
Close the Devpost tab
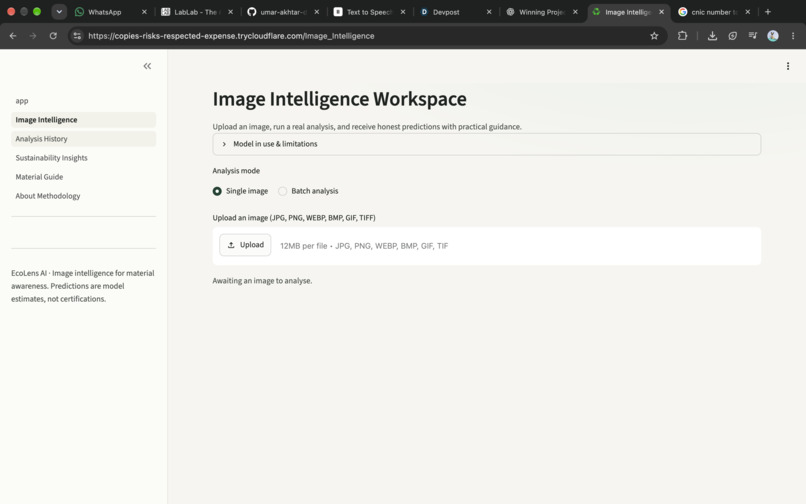[489, 12]
